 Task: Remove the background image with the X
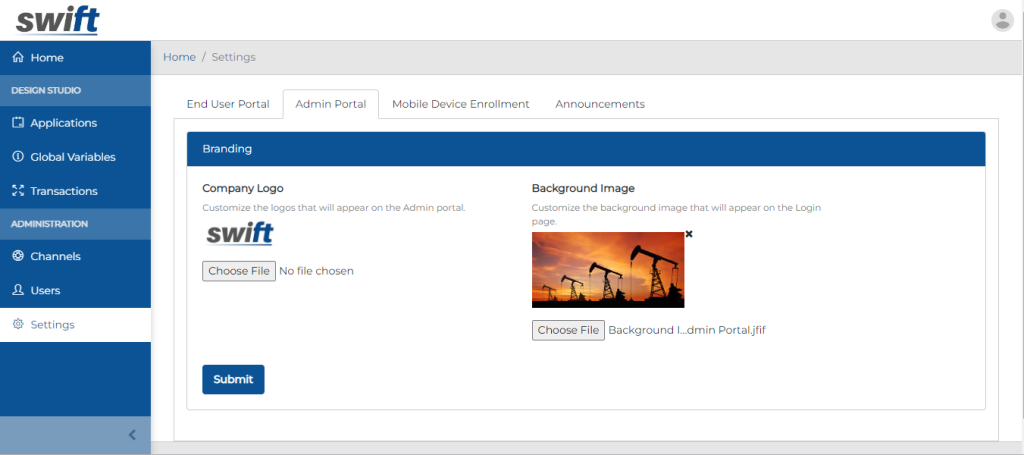[x=689, y=234]
